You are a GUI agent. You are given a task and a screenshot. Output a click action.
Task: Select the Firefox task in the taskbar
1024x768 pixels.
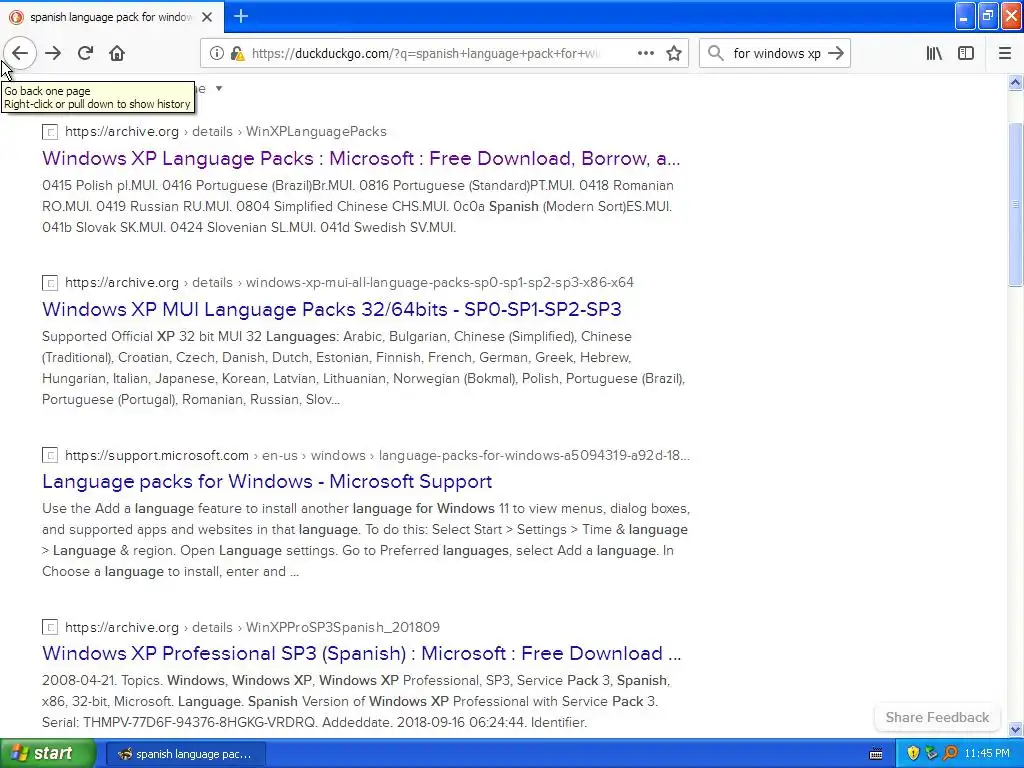[185, 754]
